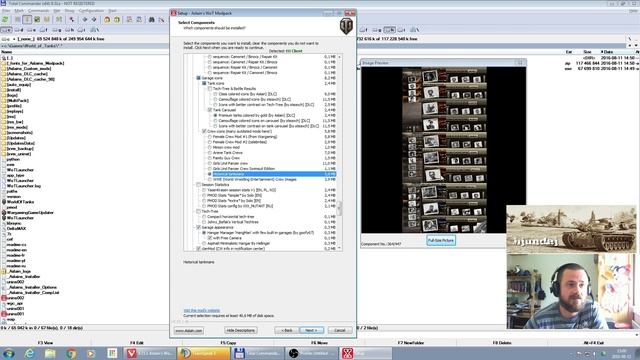Select drive d button in left panel drive bar
The height and width of the screenshot is (360, 640).
(x=19, y=30)
